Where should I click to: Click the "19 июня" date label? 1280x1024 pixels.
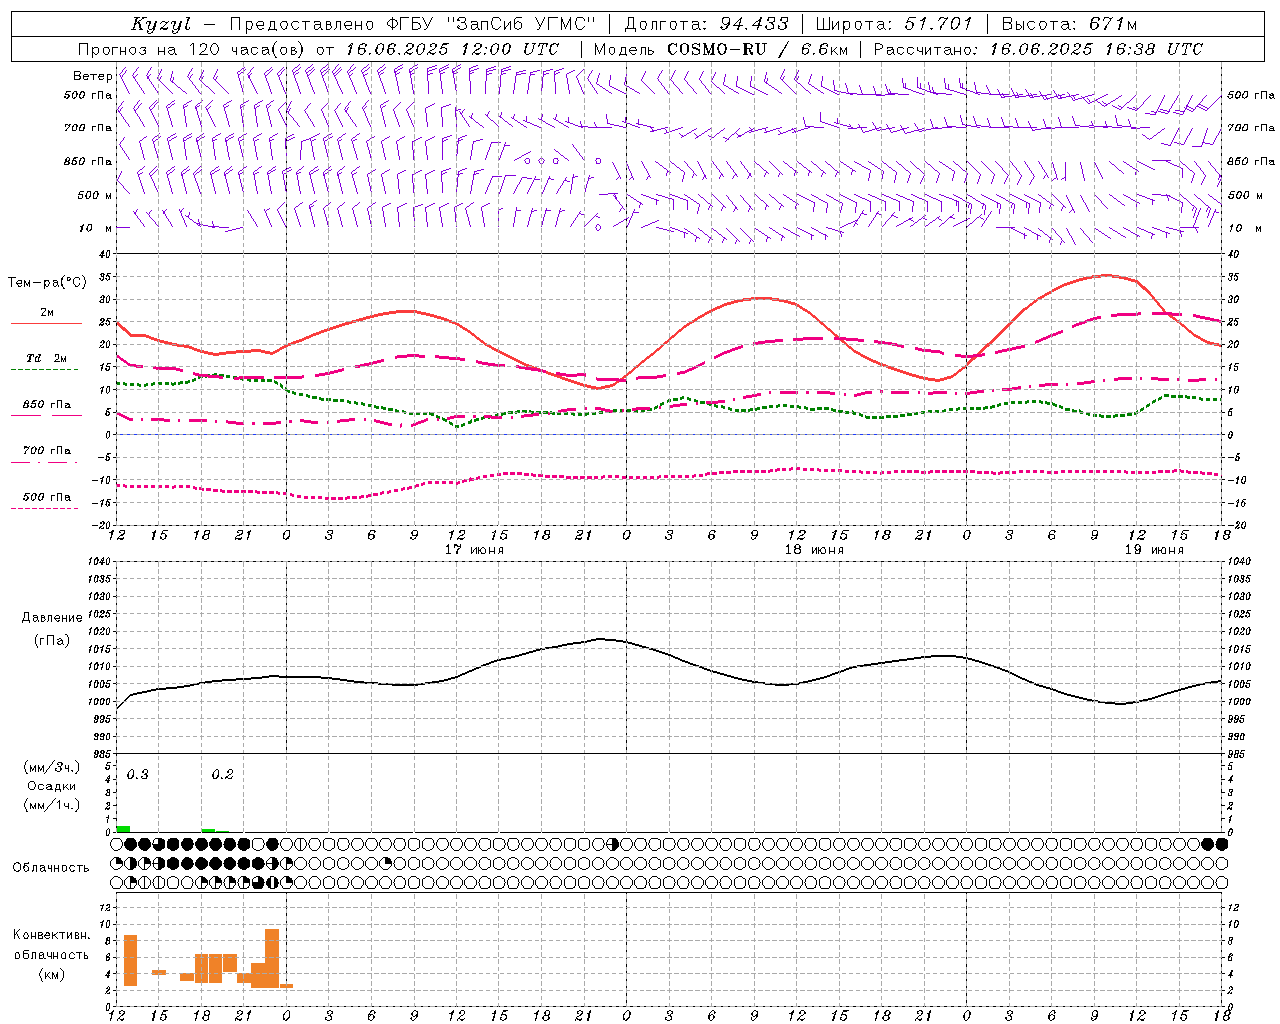pyautogui.click(x=1154, y=550)
